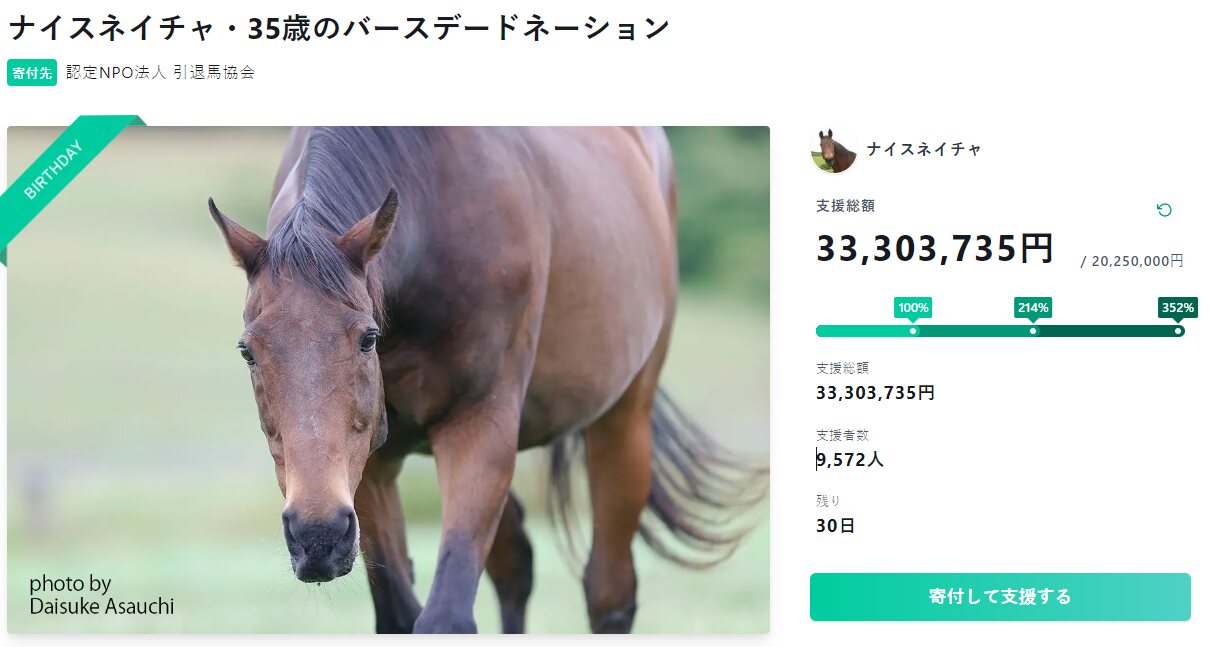
Task: Click the 9,572人 supporter count
Action: (x=850, y=460)
